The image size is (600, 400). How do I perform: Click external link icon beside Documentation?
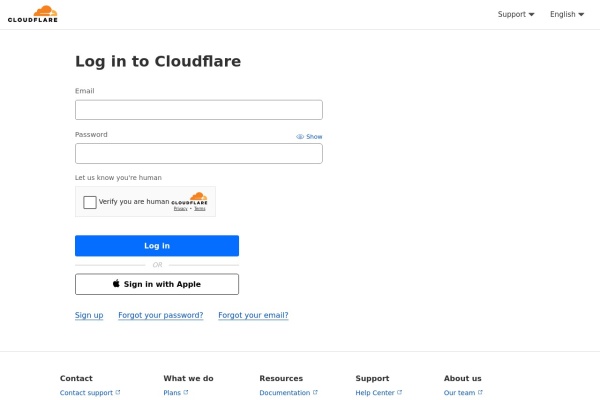click(316, 393)
